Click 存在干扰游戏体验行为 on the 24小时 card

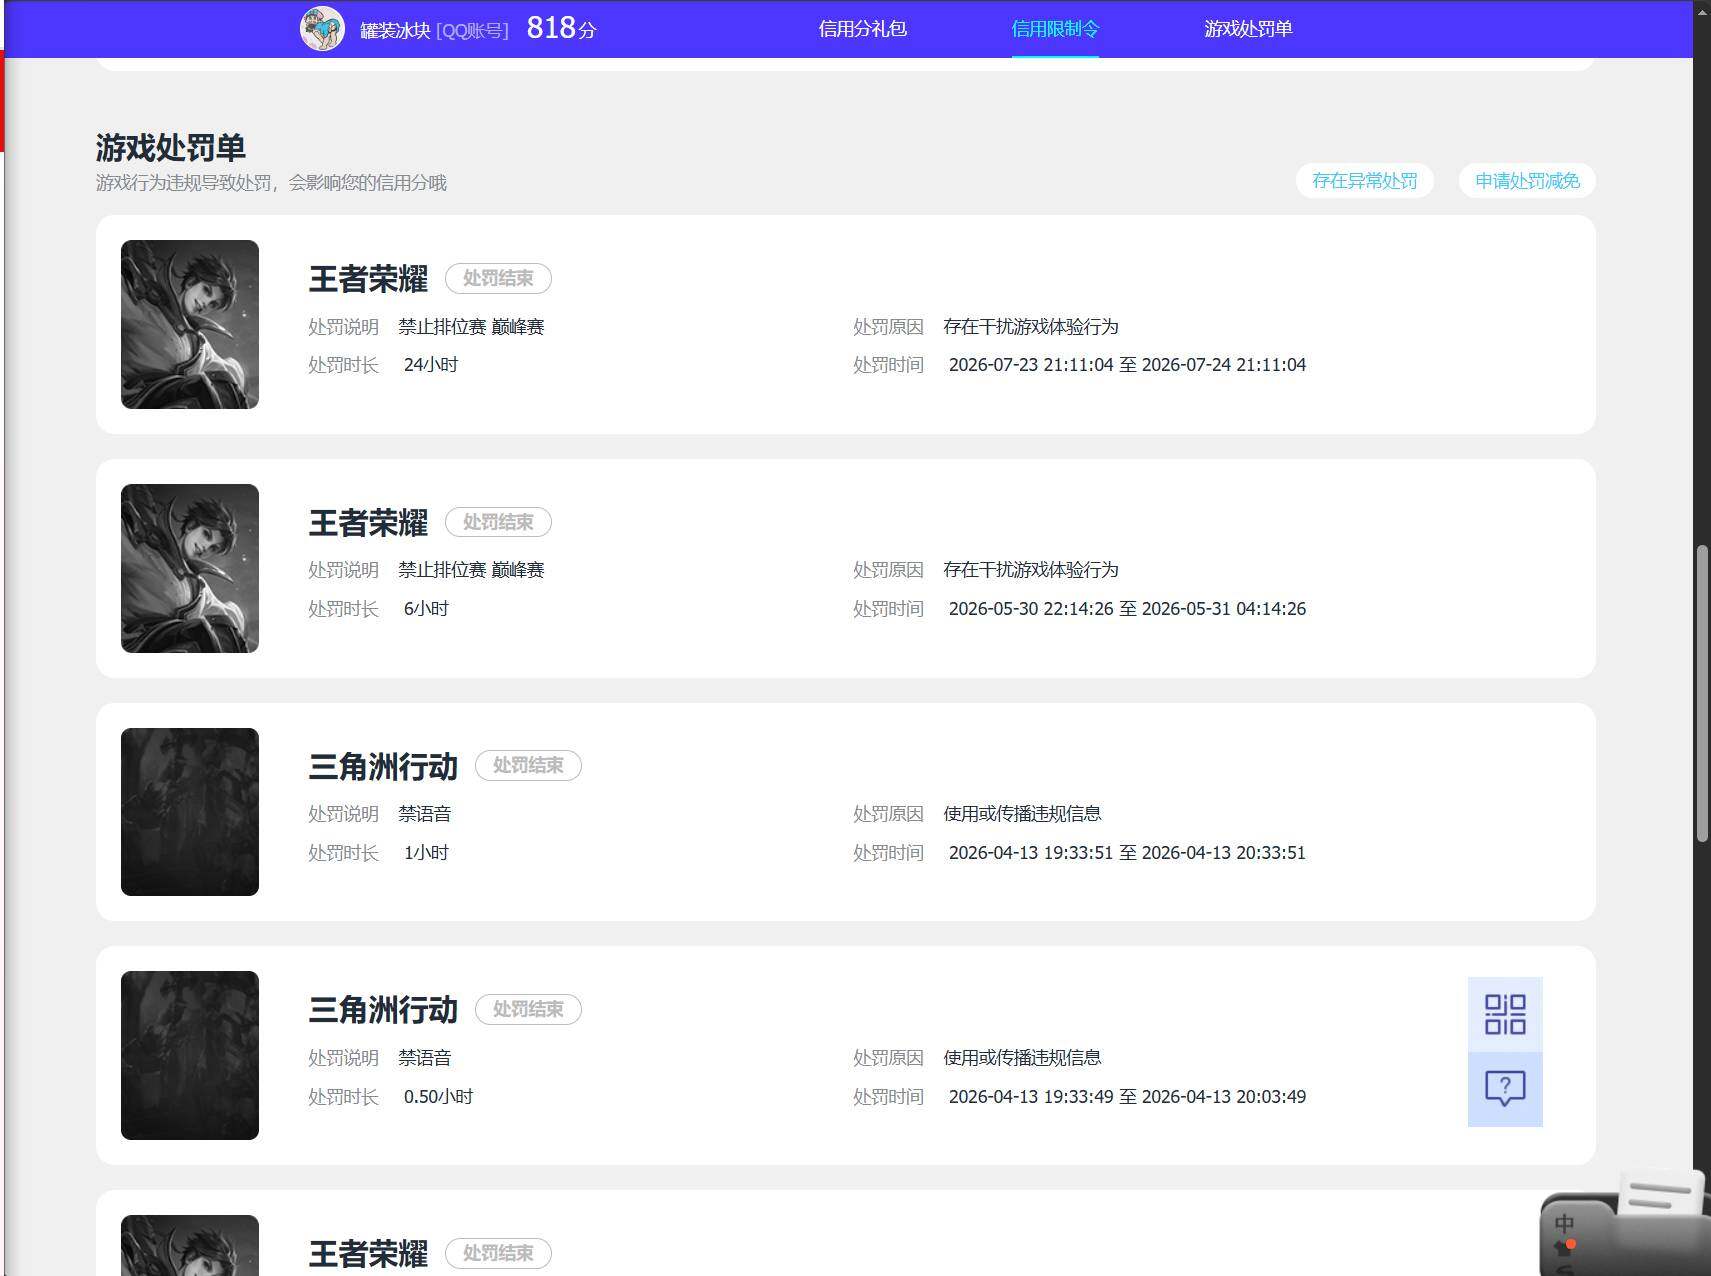click(1031, 327)
